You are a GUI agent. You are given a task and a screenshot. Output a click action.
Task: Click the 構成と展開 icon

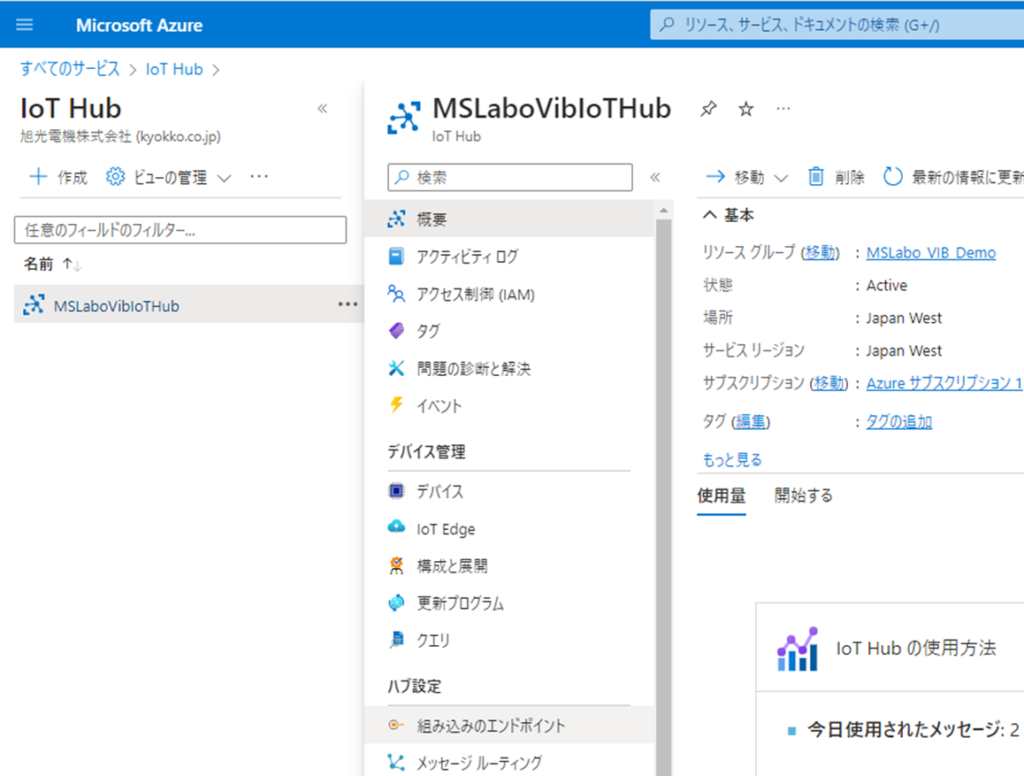point(396,565)
